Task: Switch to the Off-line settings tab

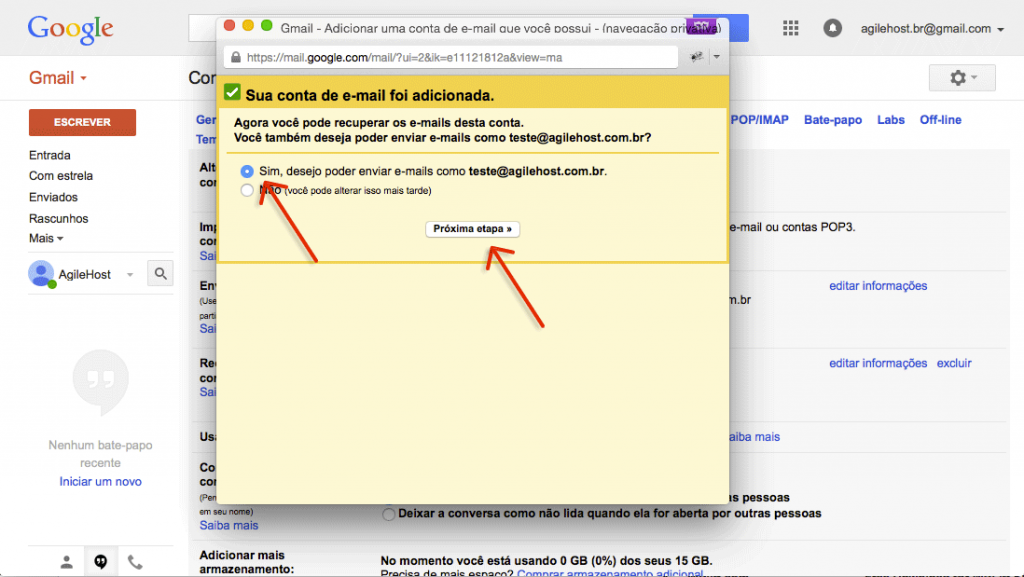Action: click(x=940, y=120)
